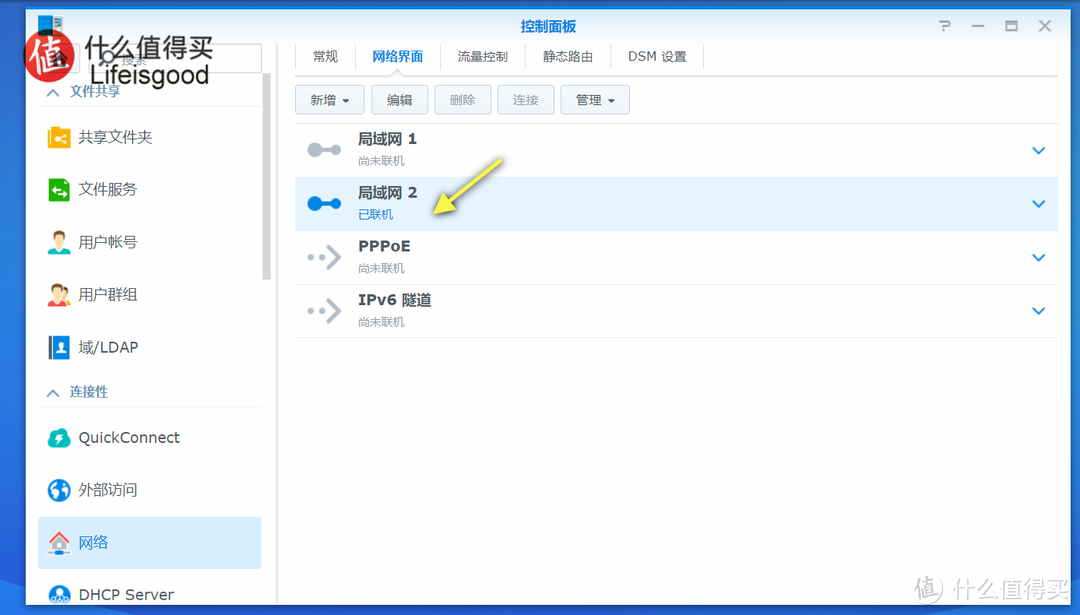Switch to the 静态路由 tab
Screen dimensions: 1080x615
[568, 57]
